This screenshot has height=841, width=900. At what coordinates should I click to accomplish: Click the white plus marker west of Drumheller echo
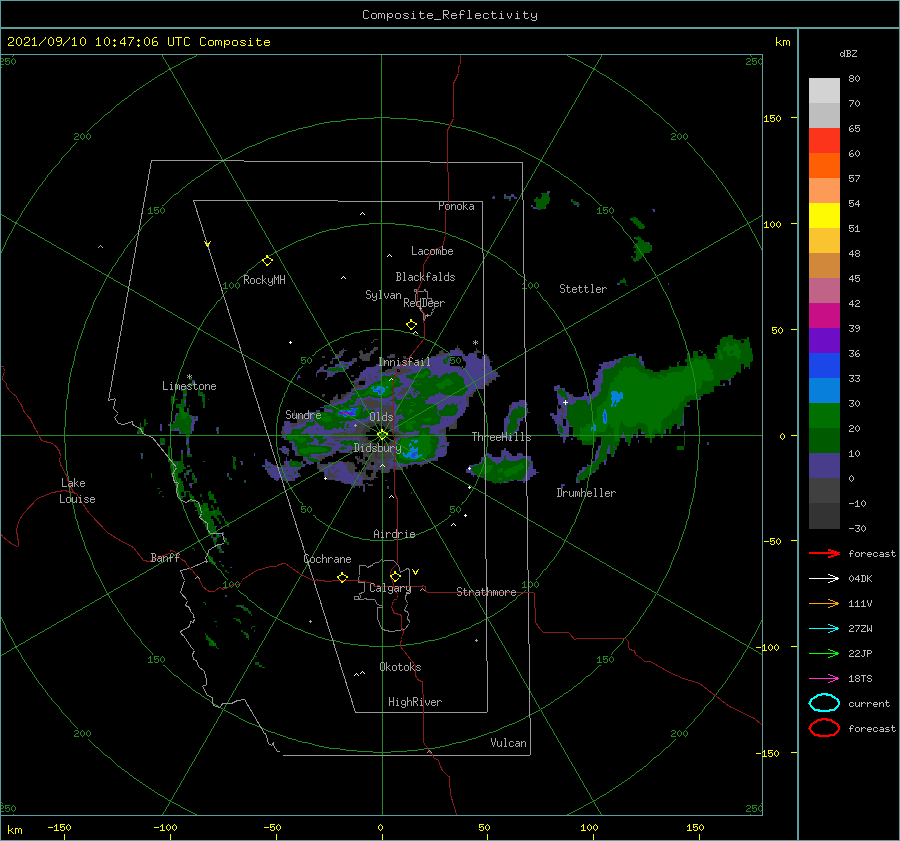click(x=565, y=402)
